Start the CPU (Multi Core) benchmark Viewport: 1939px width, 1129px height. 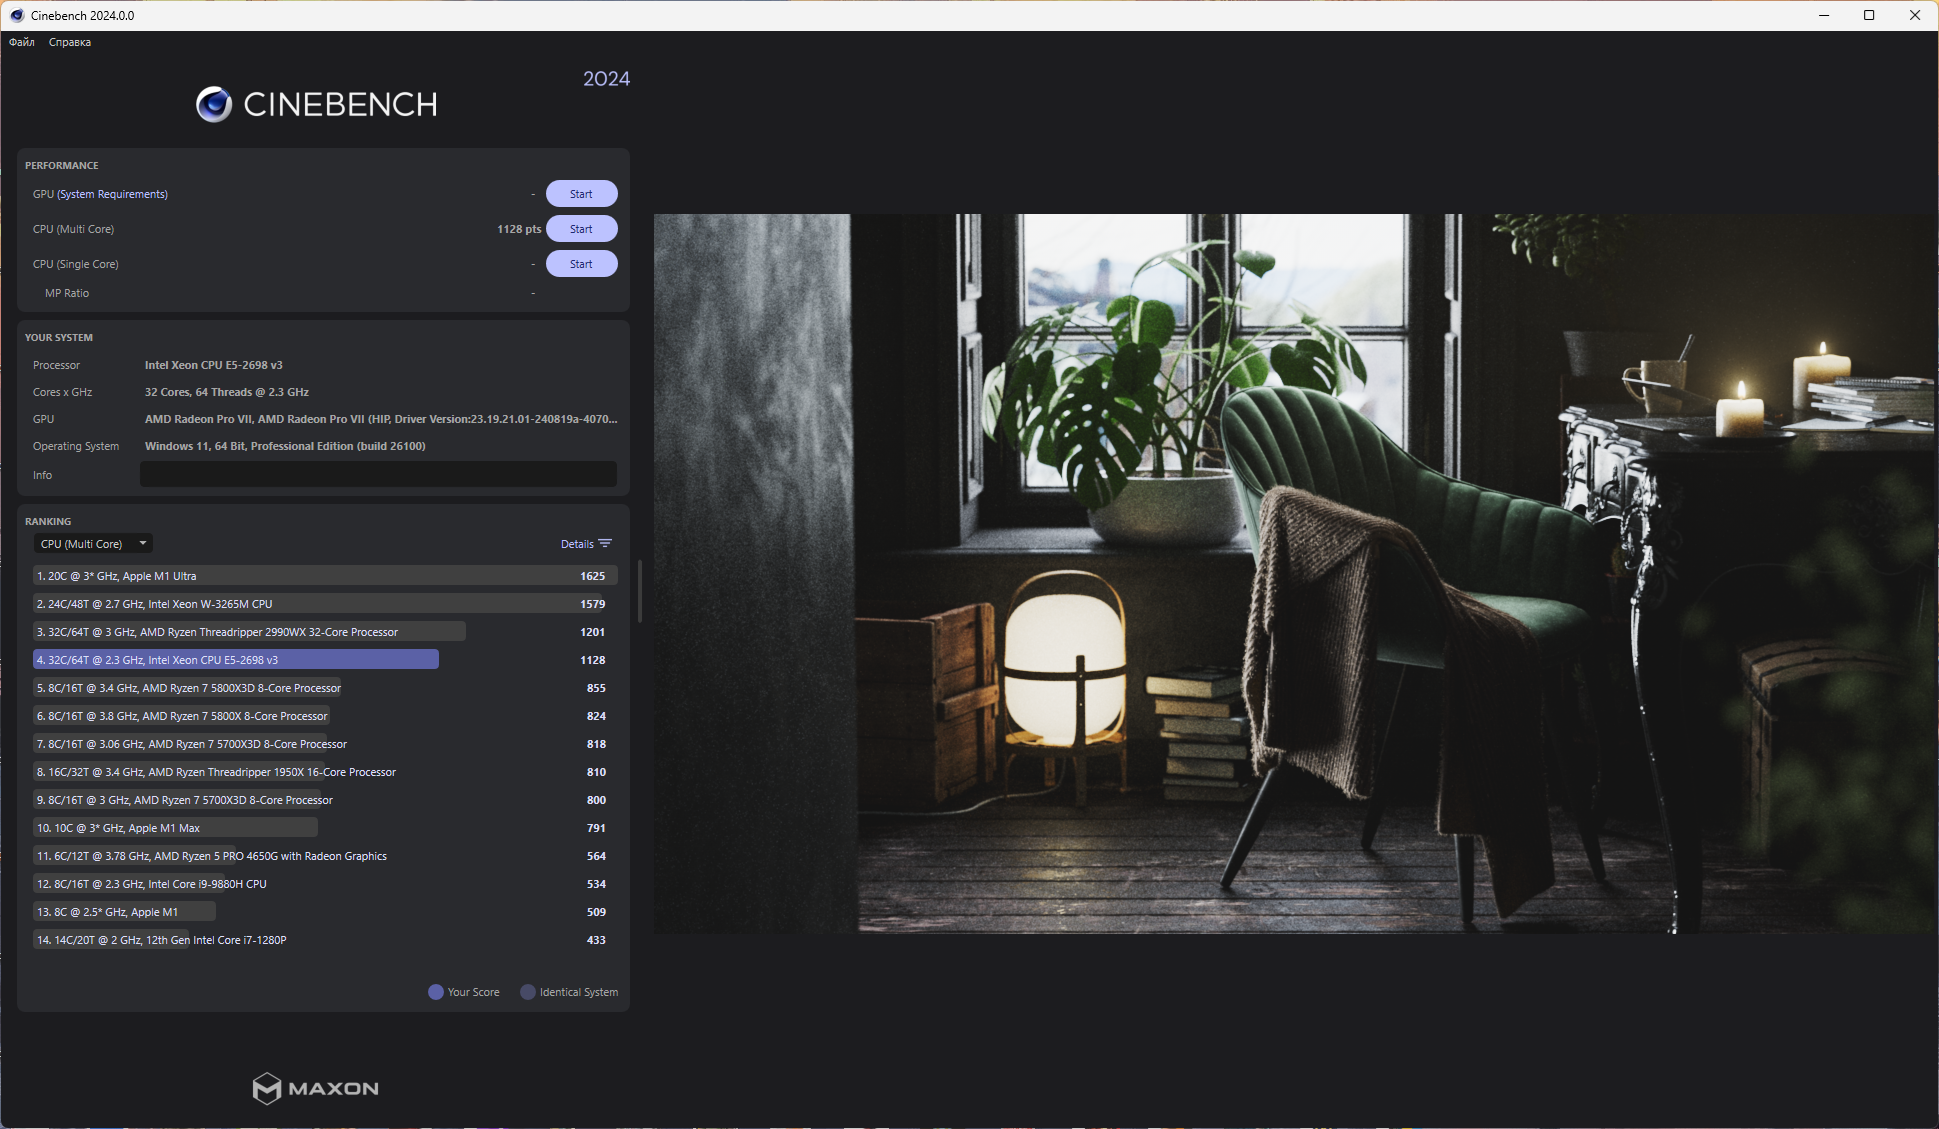point(581,229)
